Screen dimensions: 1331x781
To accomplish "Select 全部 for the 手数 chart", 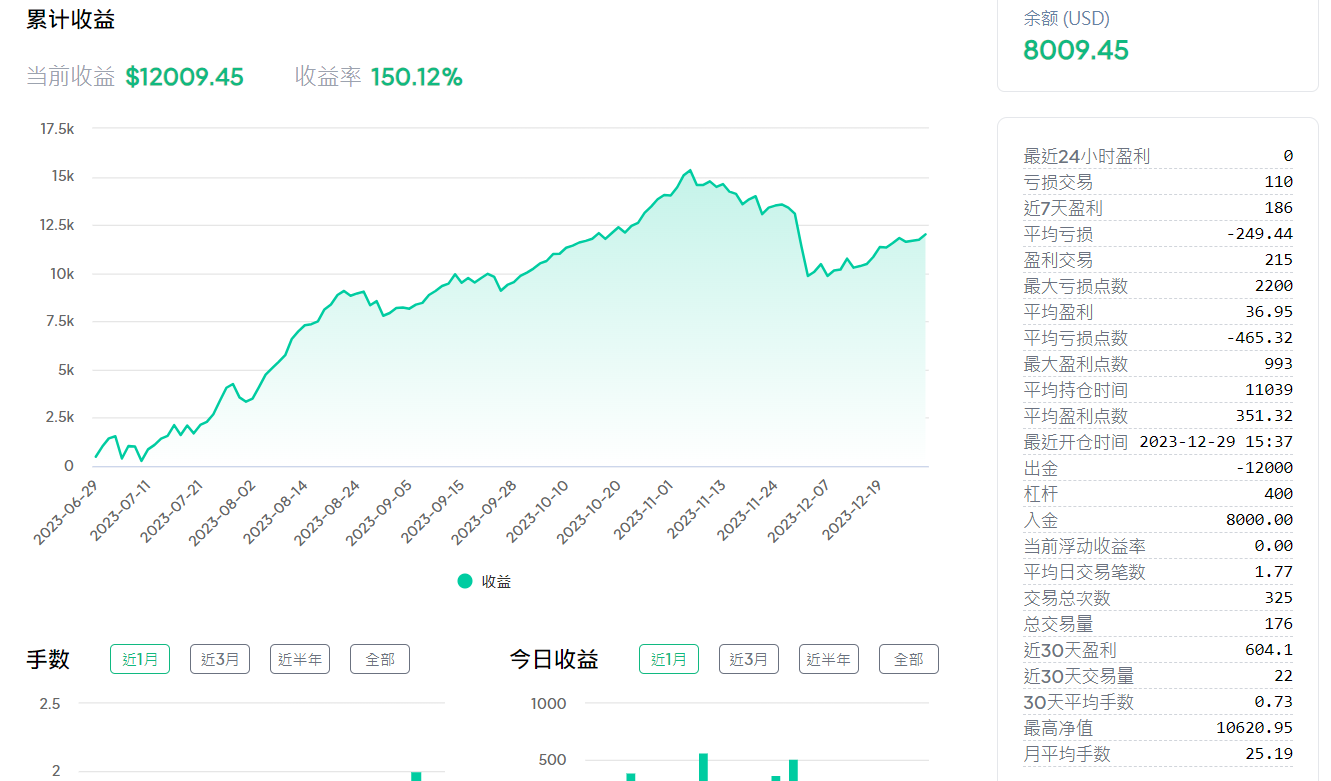I will click(x=380, y=659).
